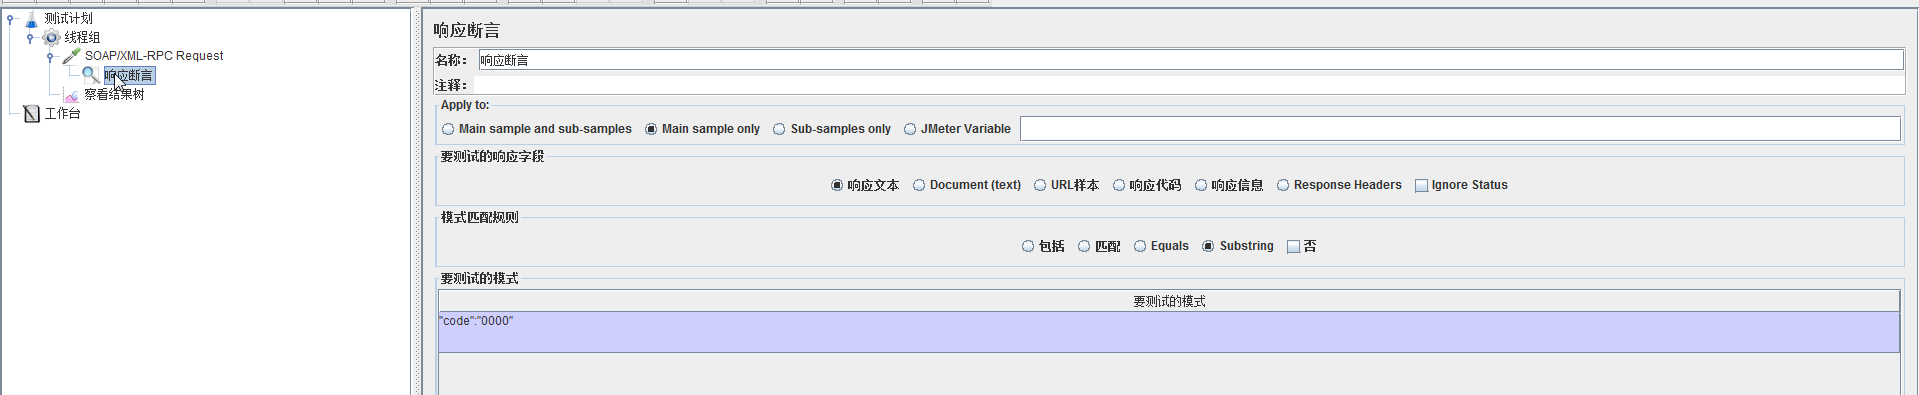Click the 响应断言 magnifier icon in tree
The image size is (1919, 395).
pyautogui.click(x=91, y=75)
